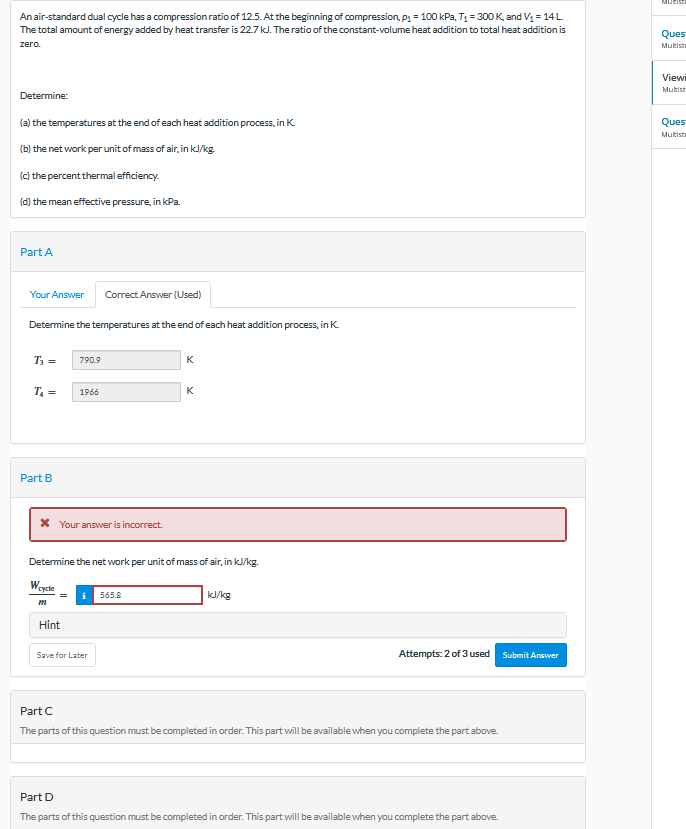The image size is (686, 829).
Task: Click item (b) net work per unit mass
Action: [117, 149]
